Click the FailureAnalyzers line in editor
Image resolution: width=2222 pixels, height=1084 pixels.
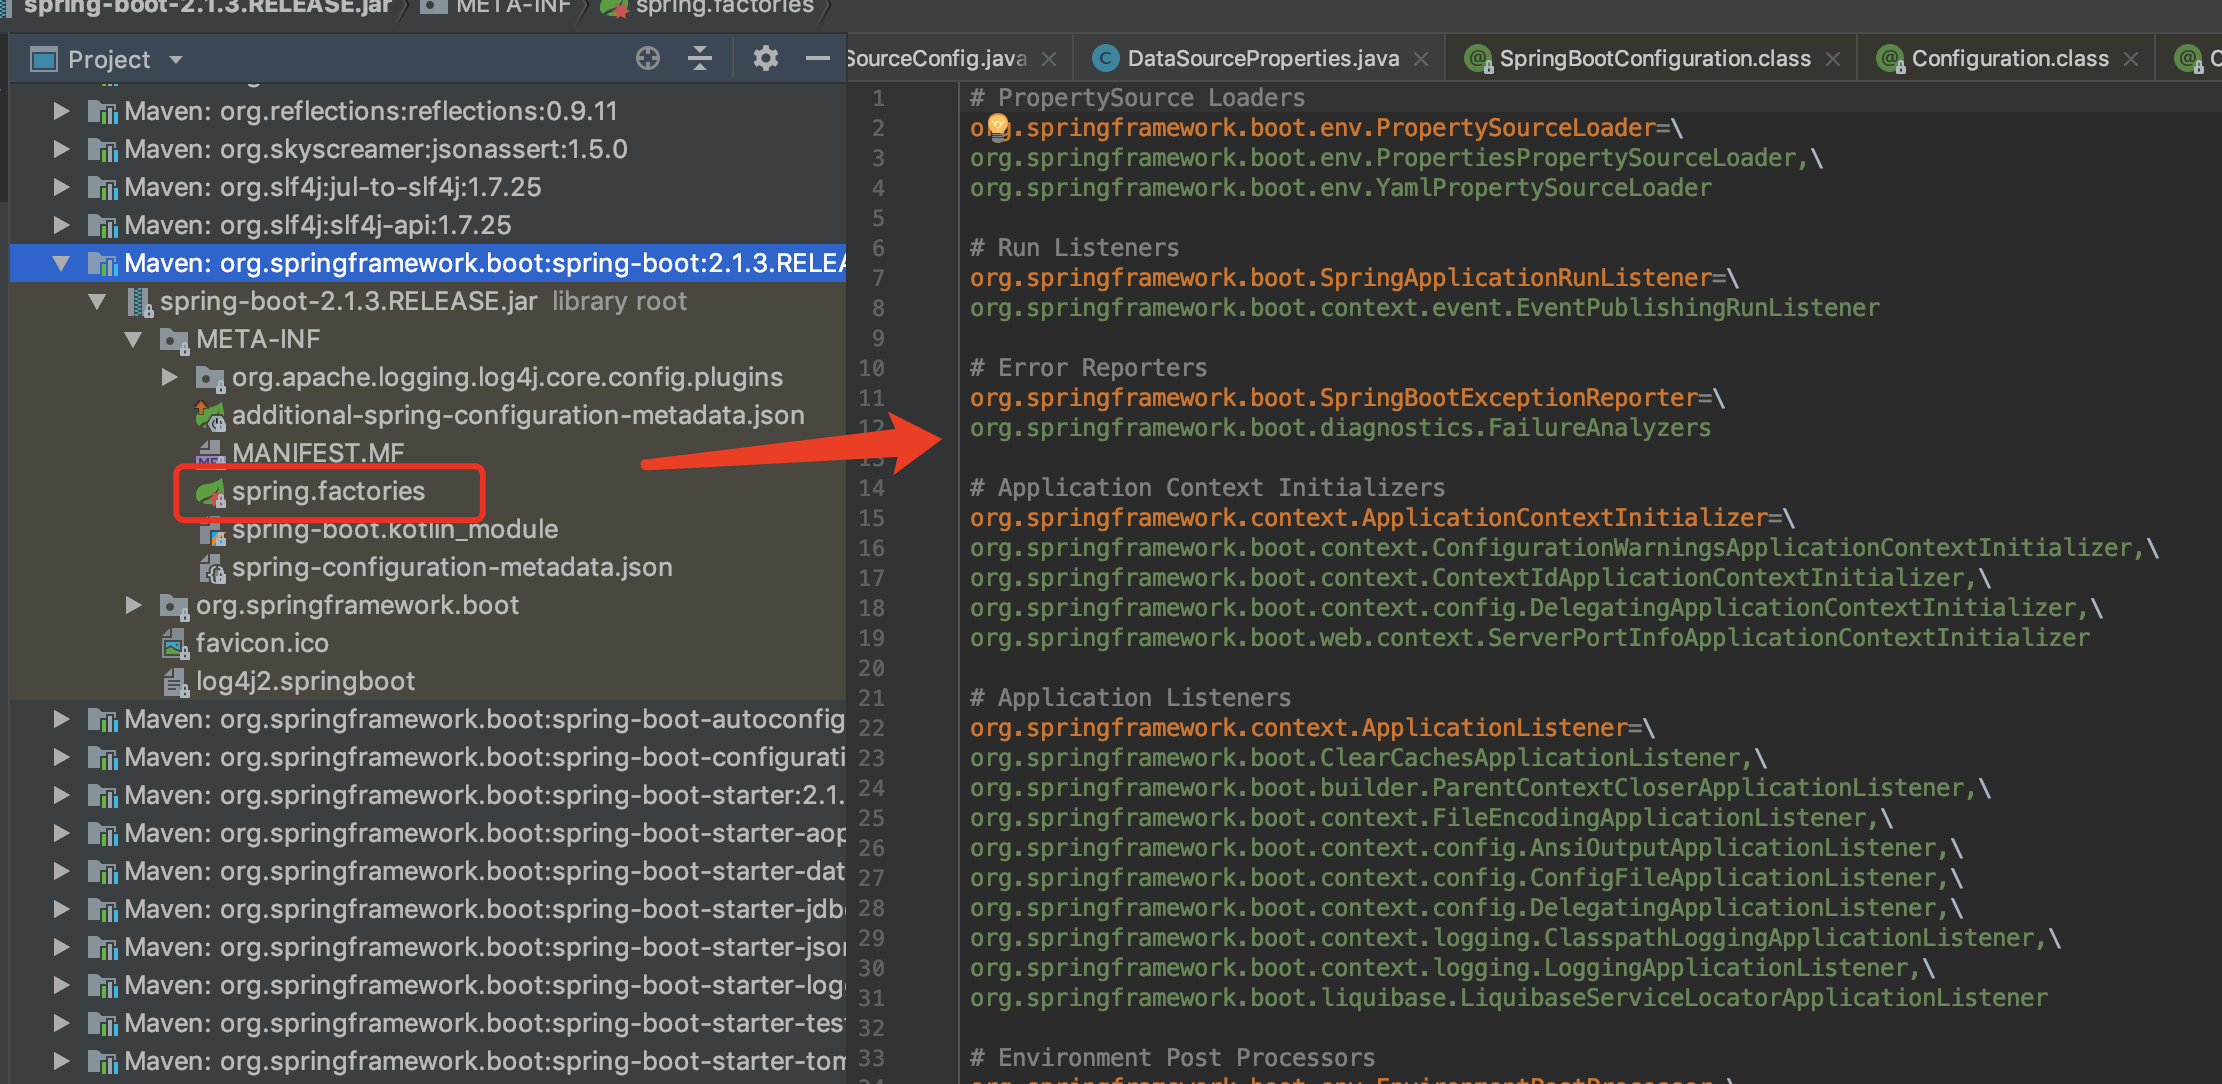click(x=1340, y=428)
